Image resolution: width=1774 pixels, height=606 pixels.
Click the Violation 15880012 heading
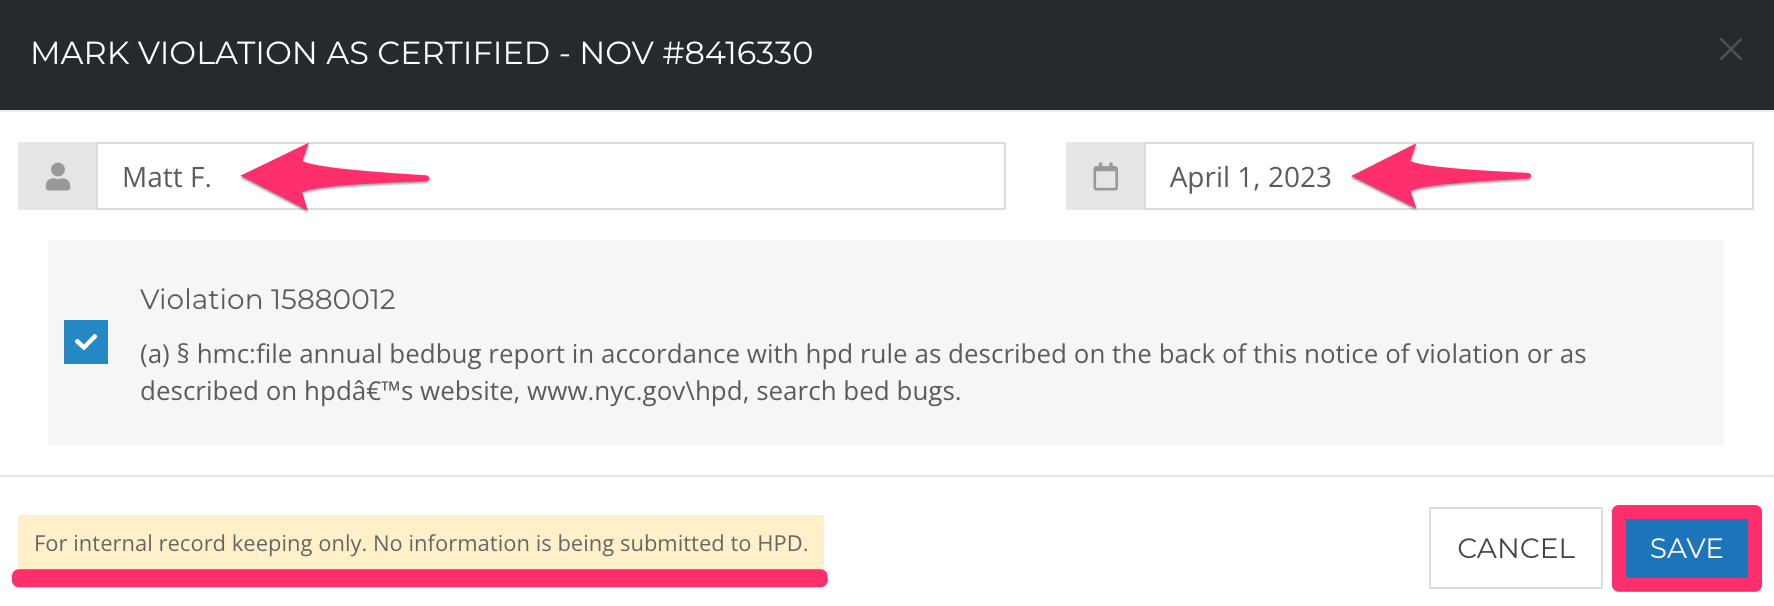[x=268, y=299]
